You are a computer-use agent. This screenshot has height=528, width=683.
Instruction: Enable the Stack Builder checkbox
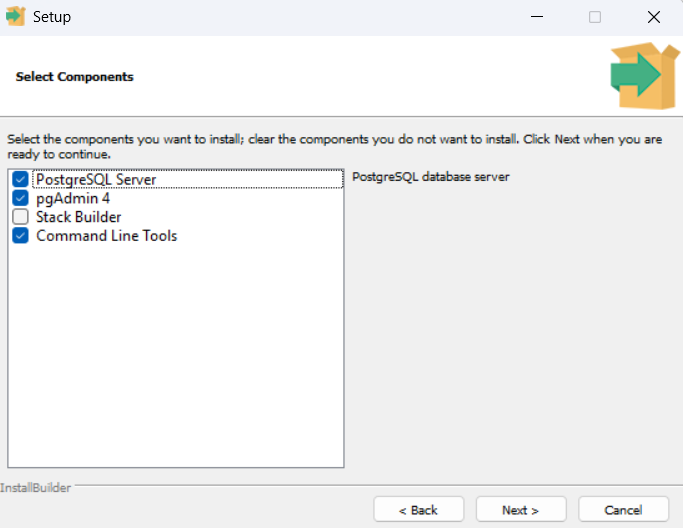point(20,217)
